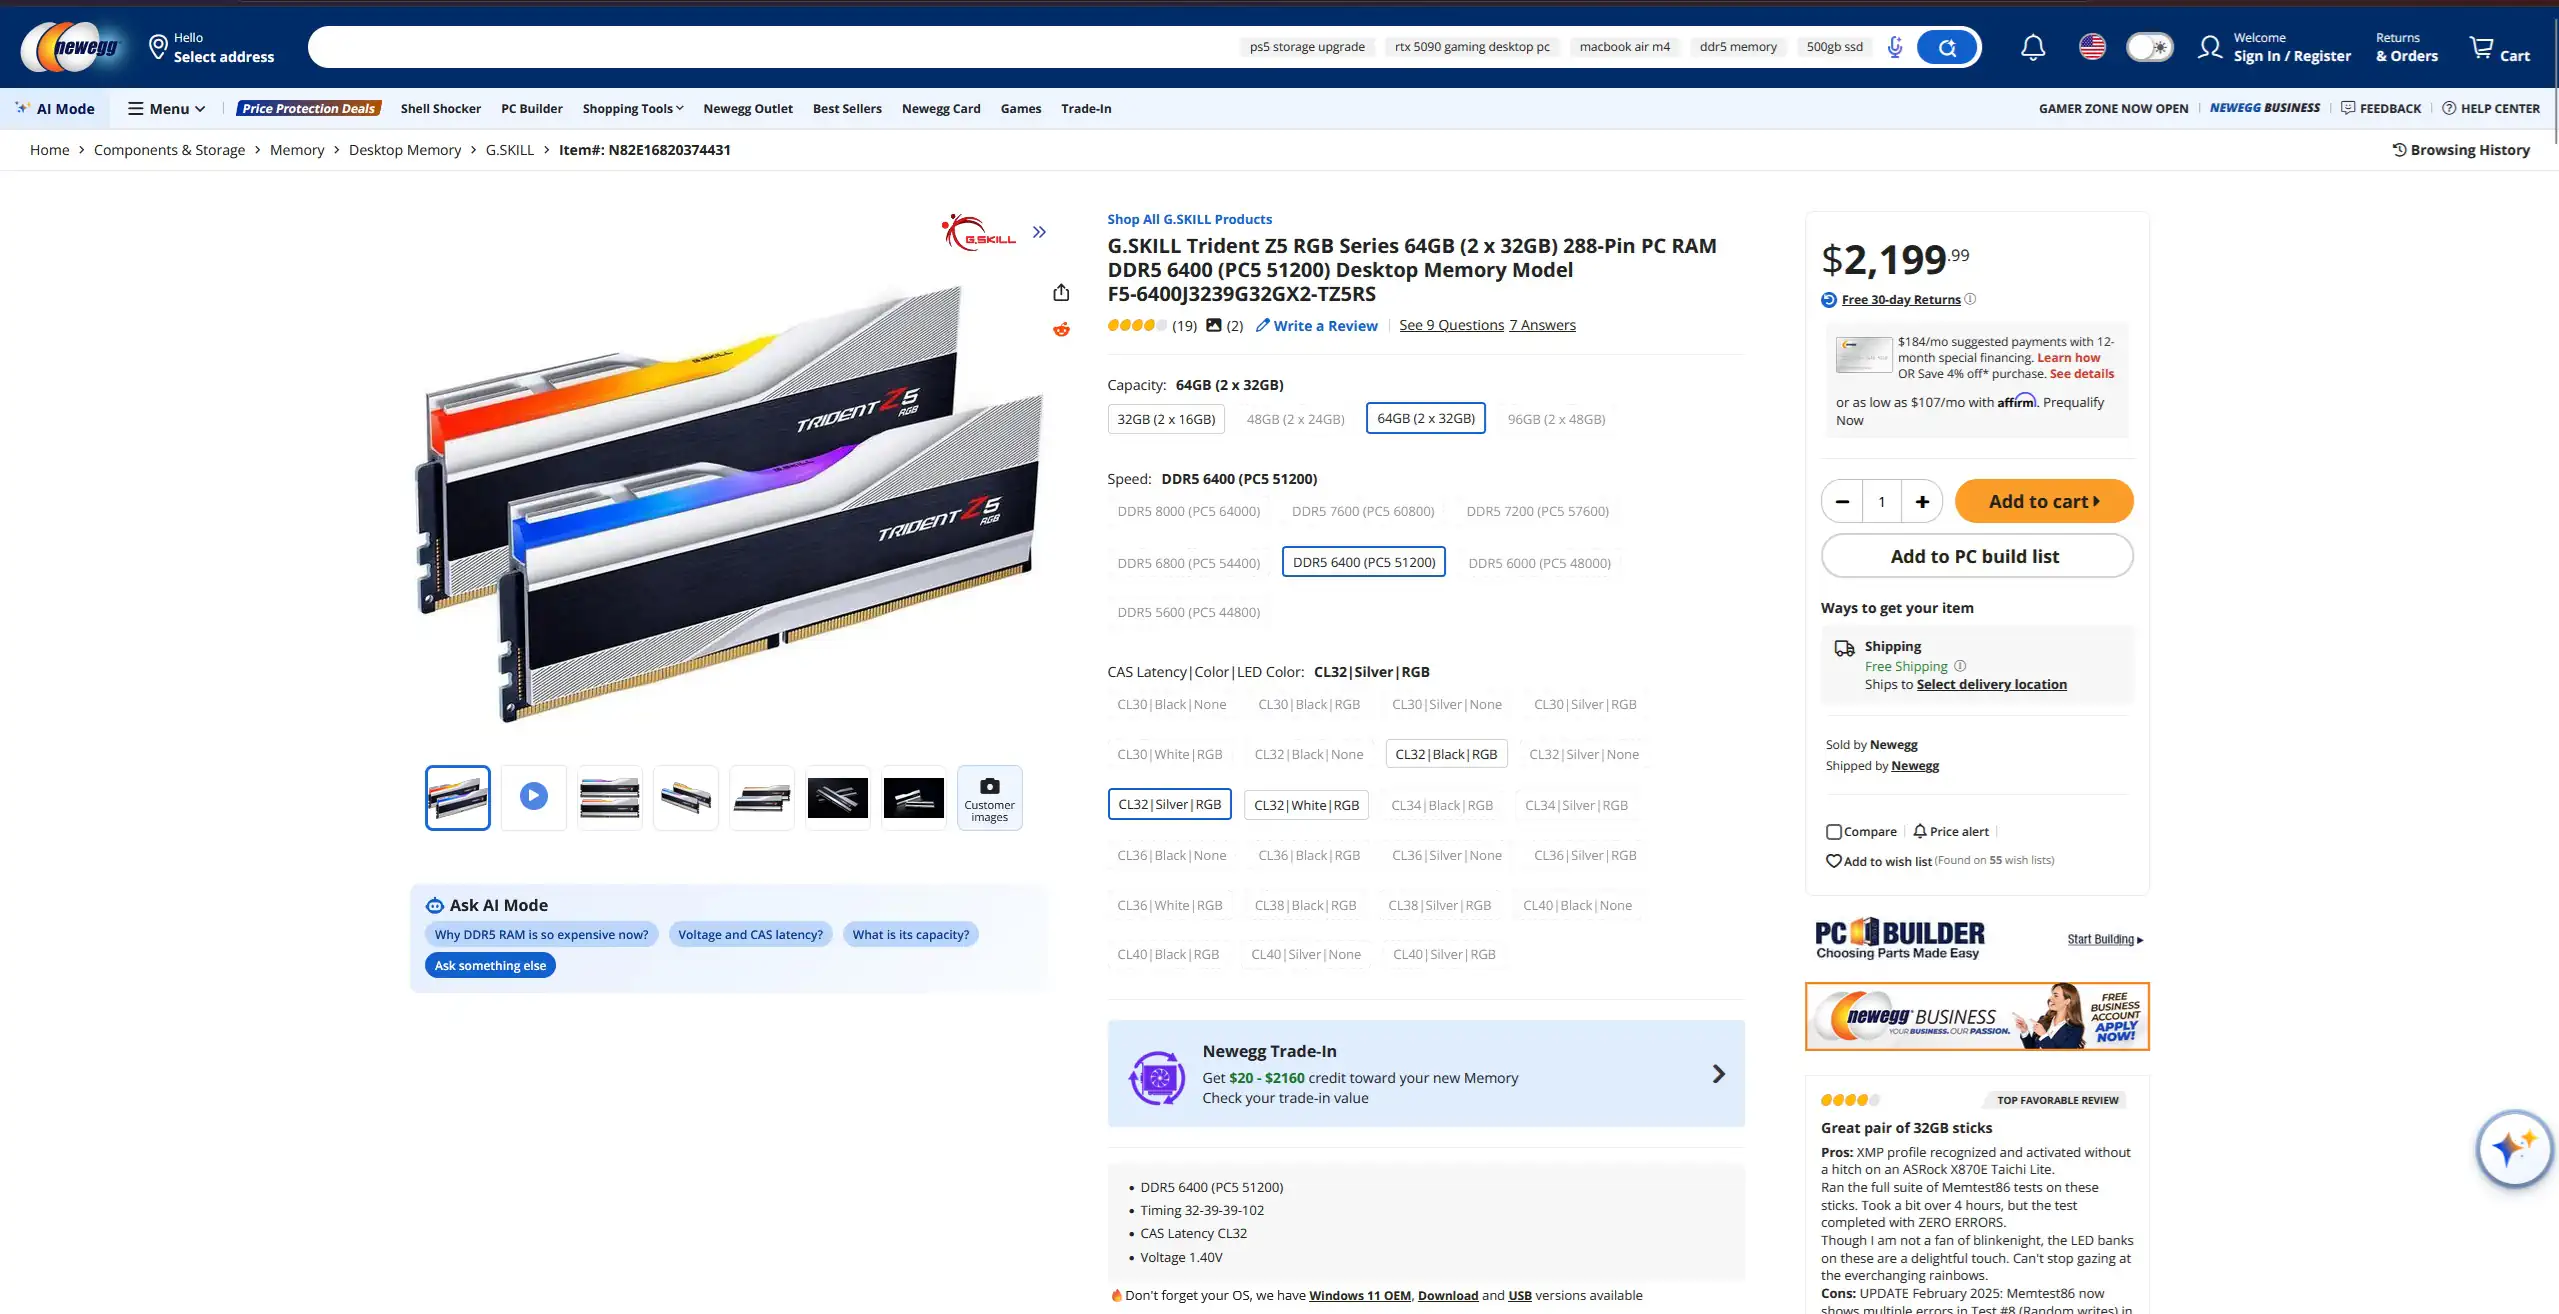2559x1314 pixels.
Task: Decrease quantity with minus button
Action: (1842, 501)
